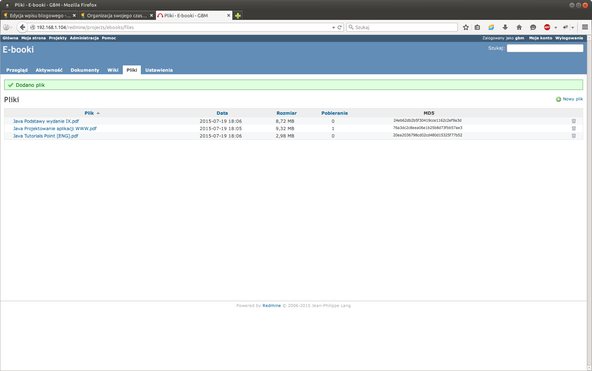Sort the files by Plik column header

(89, 113)
